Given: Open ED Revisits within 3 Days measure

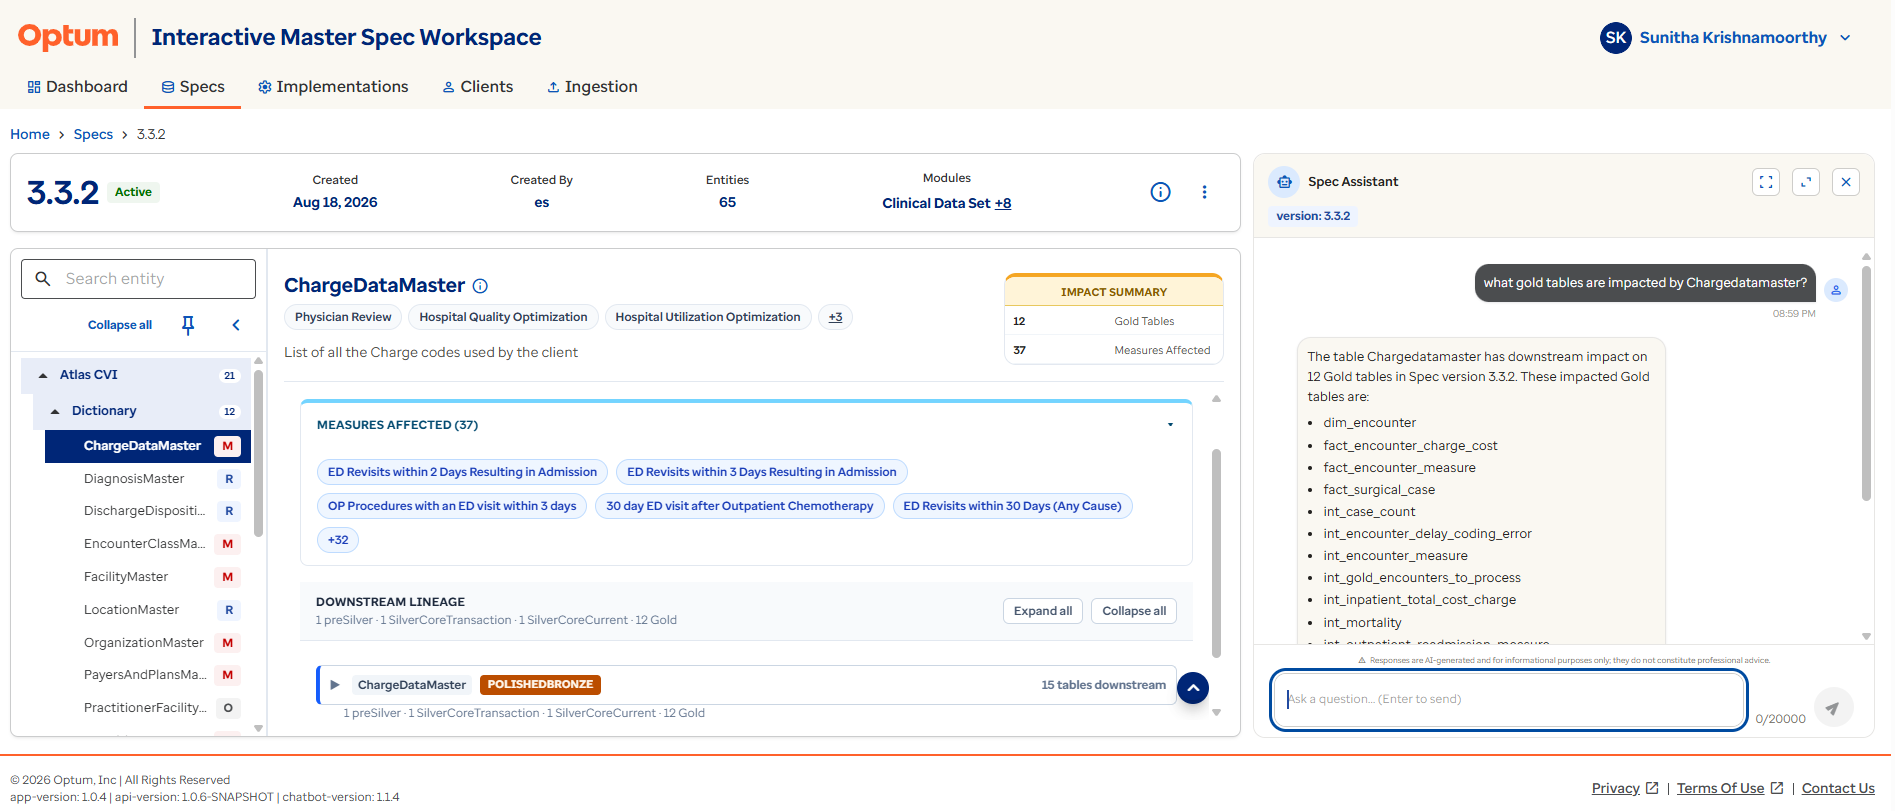Looking at the screenshot, I should tap(762, 472).
